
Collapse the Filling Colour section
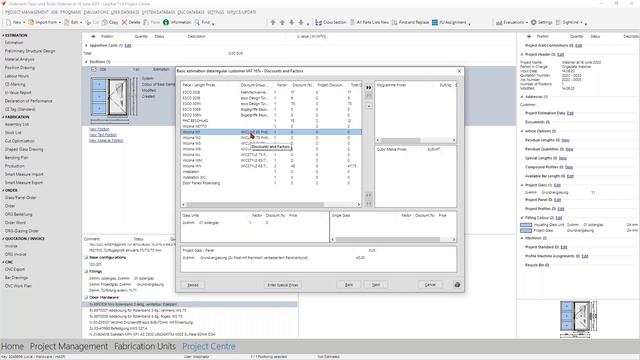[522, 218]
